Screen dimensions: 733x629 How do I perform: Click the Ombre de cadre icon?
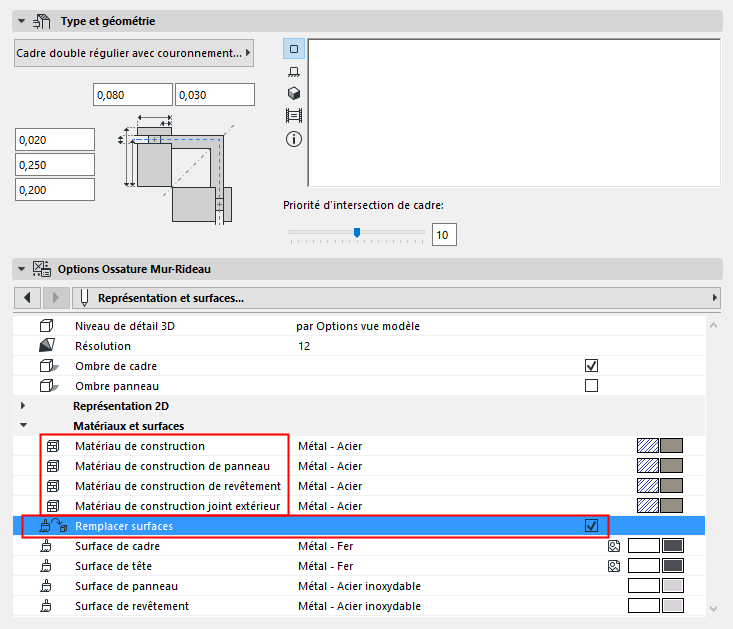point(49,366)
